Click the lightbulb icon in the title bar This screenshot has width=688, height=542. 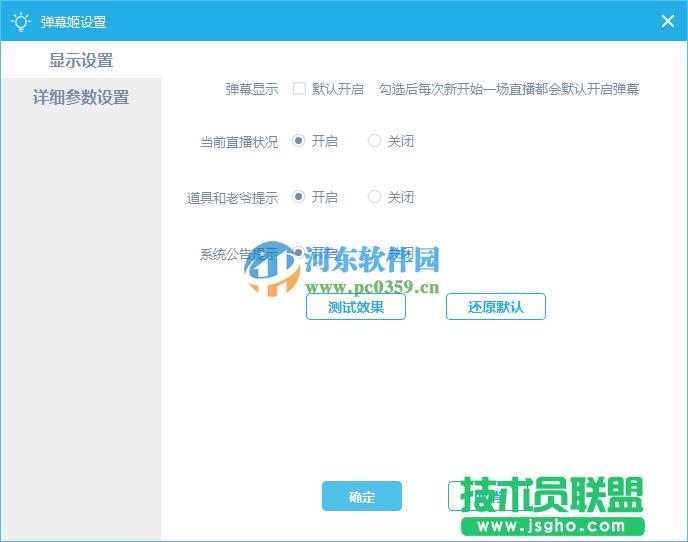pos(20,21)
